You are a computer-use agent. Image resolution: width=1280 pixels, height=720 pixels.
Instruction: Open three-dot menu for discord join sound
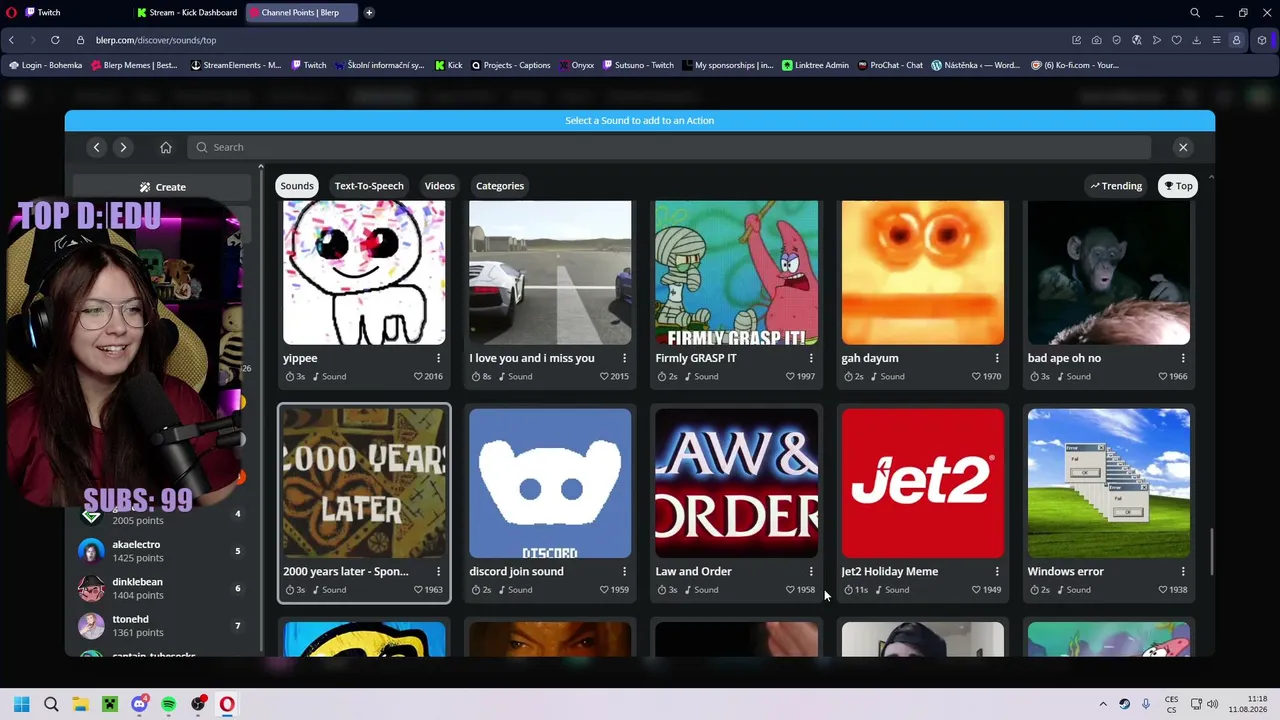(x=624, y=571)
